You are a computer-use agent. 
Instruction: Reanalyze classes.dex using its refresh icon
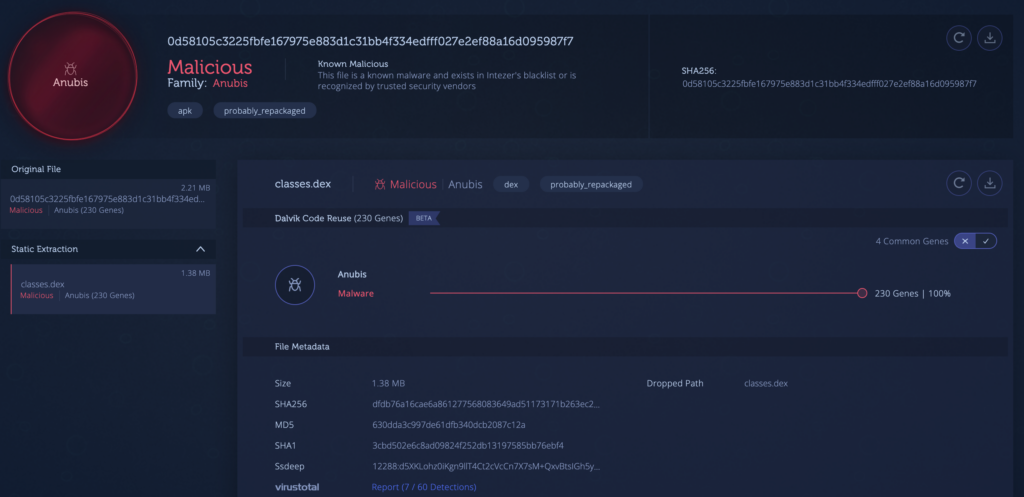pos(959,183)
